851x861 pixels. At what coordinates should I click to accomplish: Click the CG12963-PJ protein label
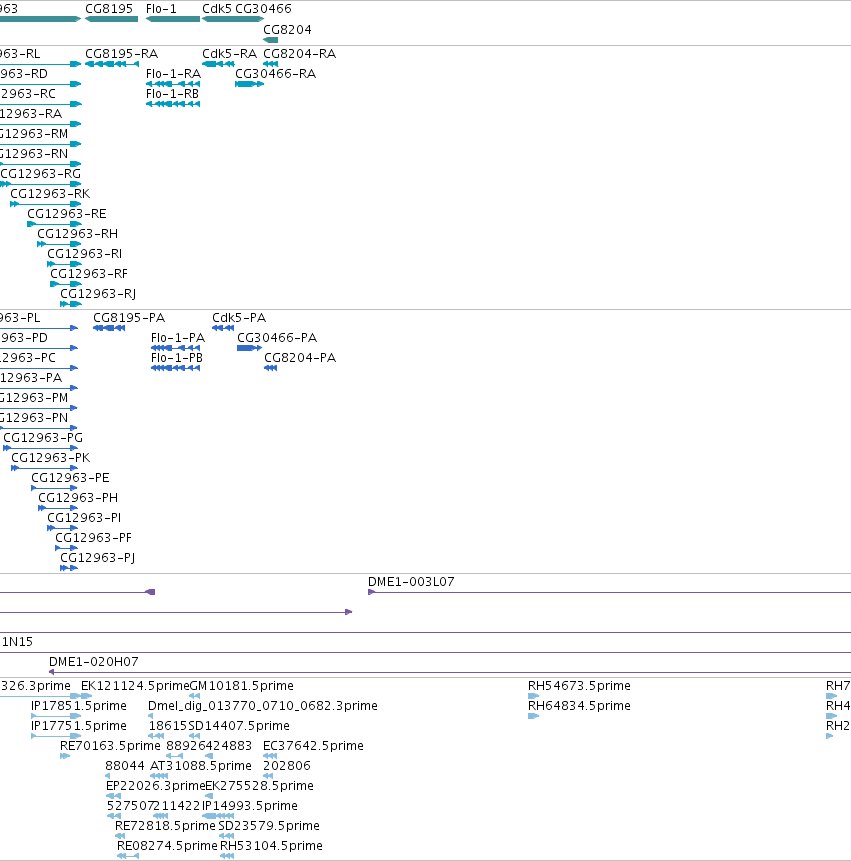coord(98,558)
